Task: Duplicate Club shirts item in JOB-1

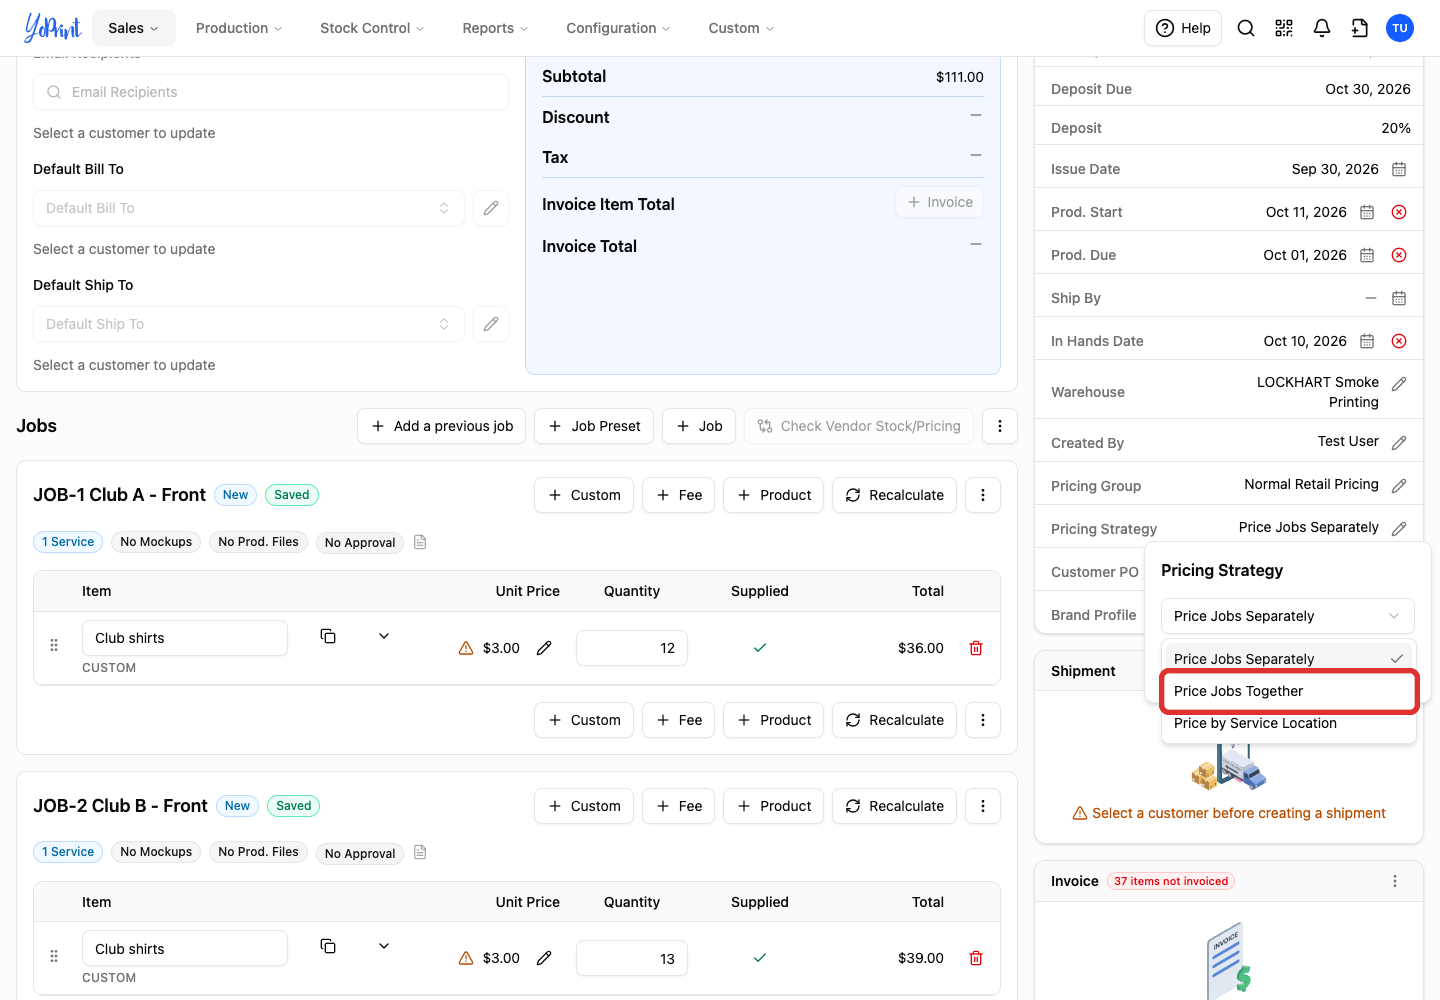Action: point(328,636)
